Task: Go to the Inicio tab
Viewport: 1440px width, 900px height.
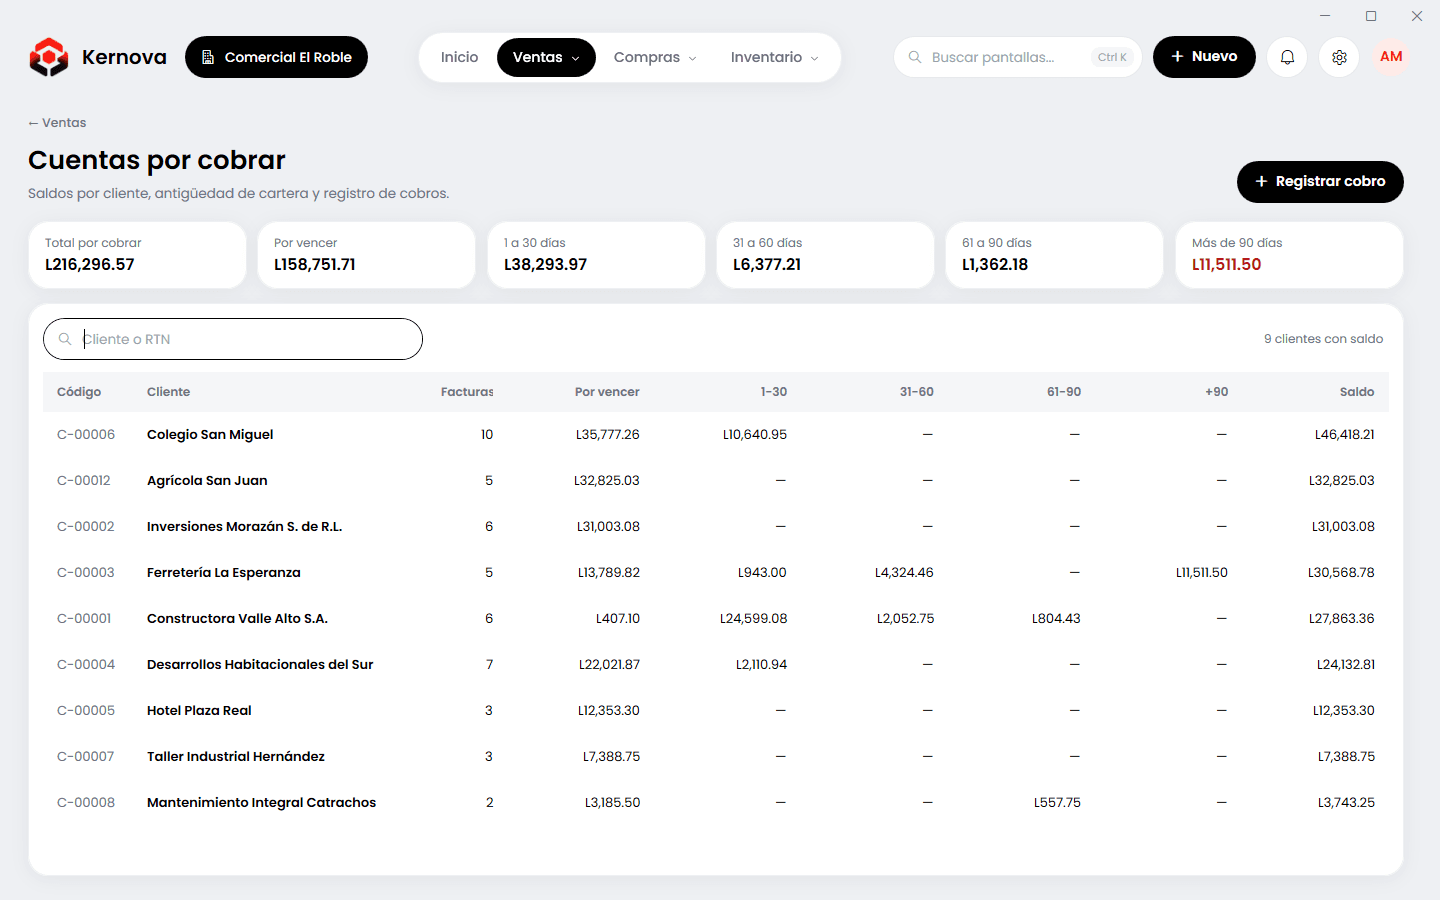Action: pos(460,57)
